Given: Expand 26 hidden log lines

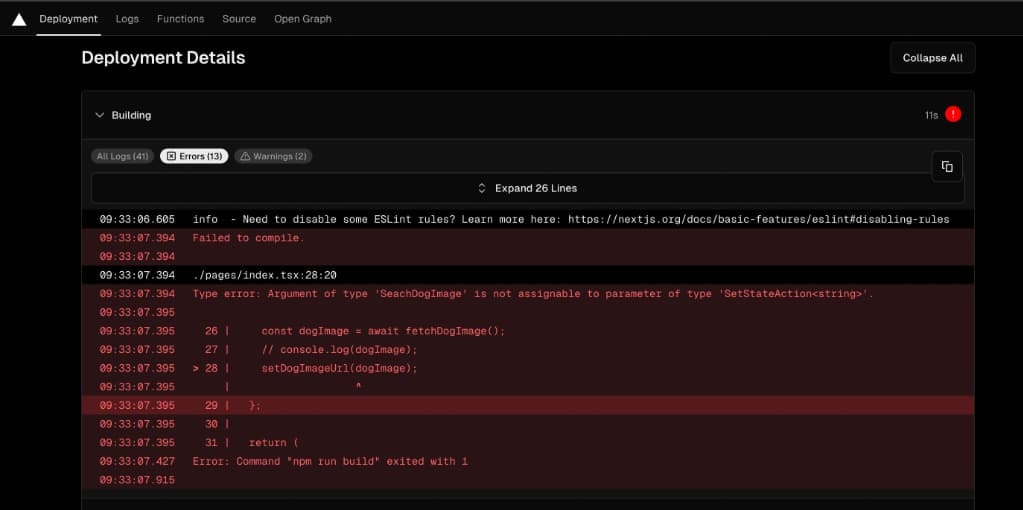Looking at the screenshot, I should pos(528,188).
